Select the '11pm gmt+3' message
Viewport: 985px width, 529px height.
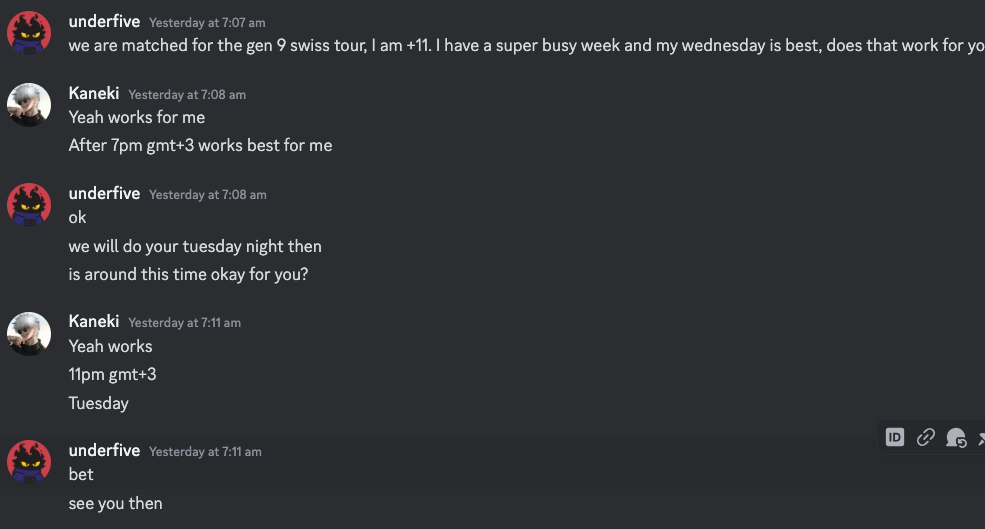click(112, 374)
